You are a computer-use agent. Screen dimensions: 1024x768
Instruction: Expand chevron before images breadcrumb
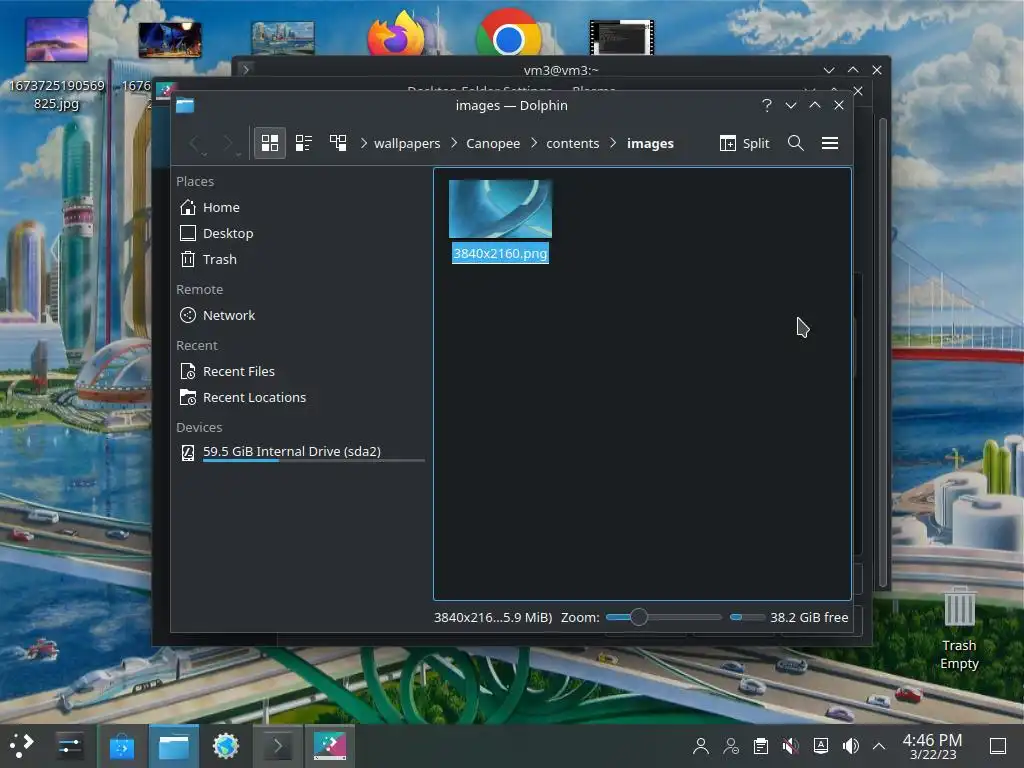pos(613,143)
